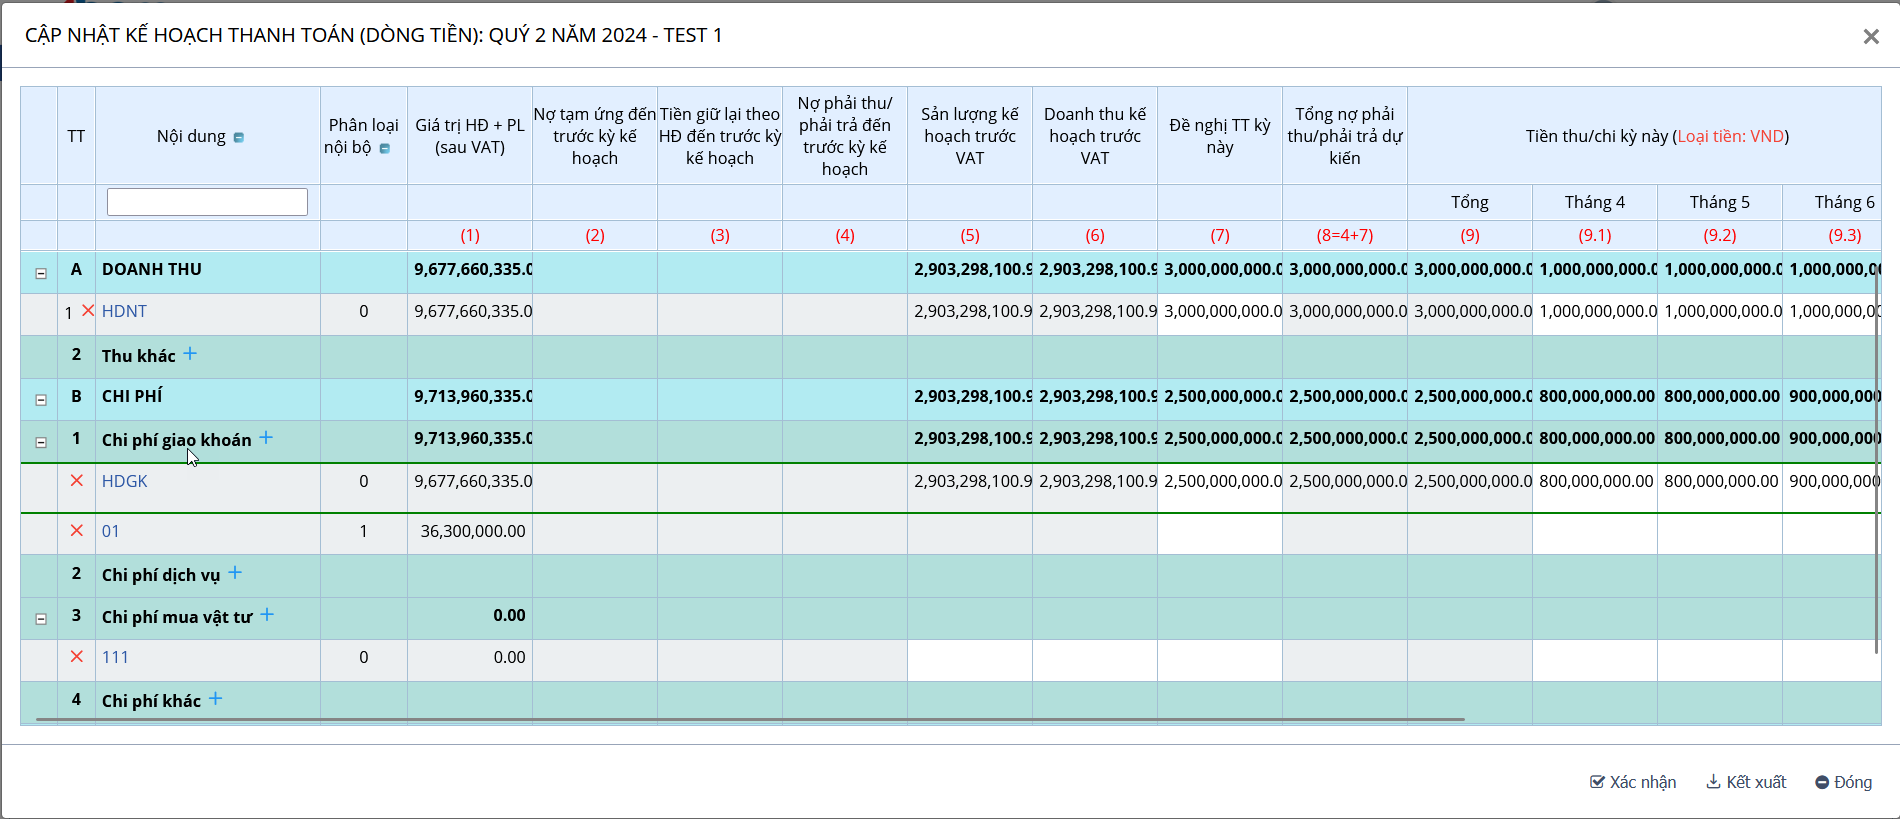Delete row 01 with the red X

[x=77, y=531]
